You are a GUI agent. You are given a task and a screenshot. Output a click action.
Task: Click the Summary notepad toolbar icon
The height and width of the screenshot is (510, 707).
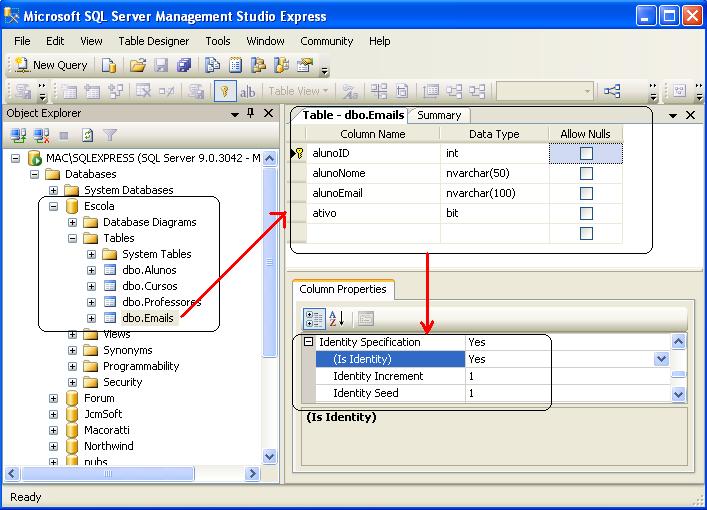tap(235, 65)
